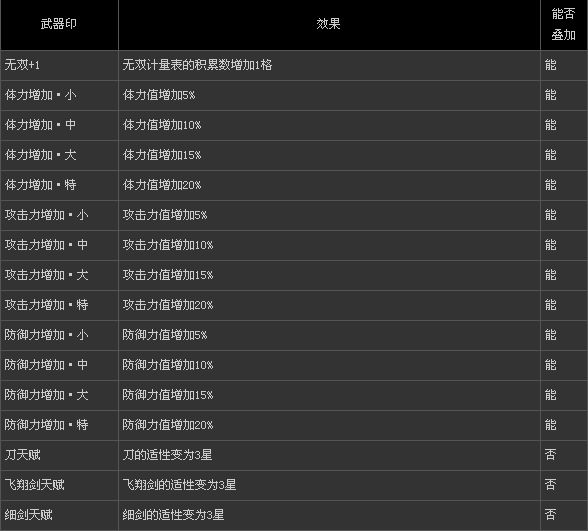Screen dimensions: 588x531
Task: Click 能 in the 体力增加·小 row
Action: 550,95
